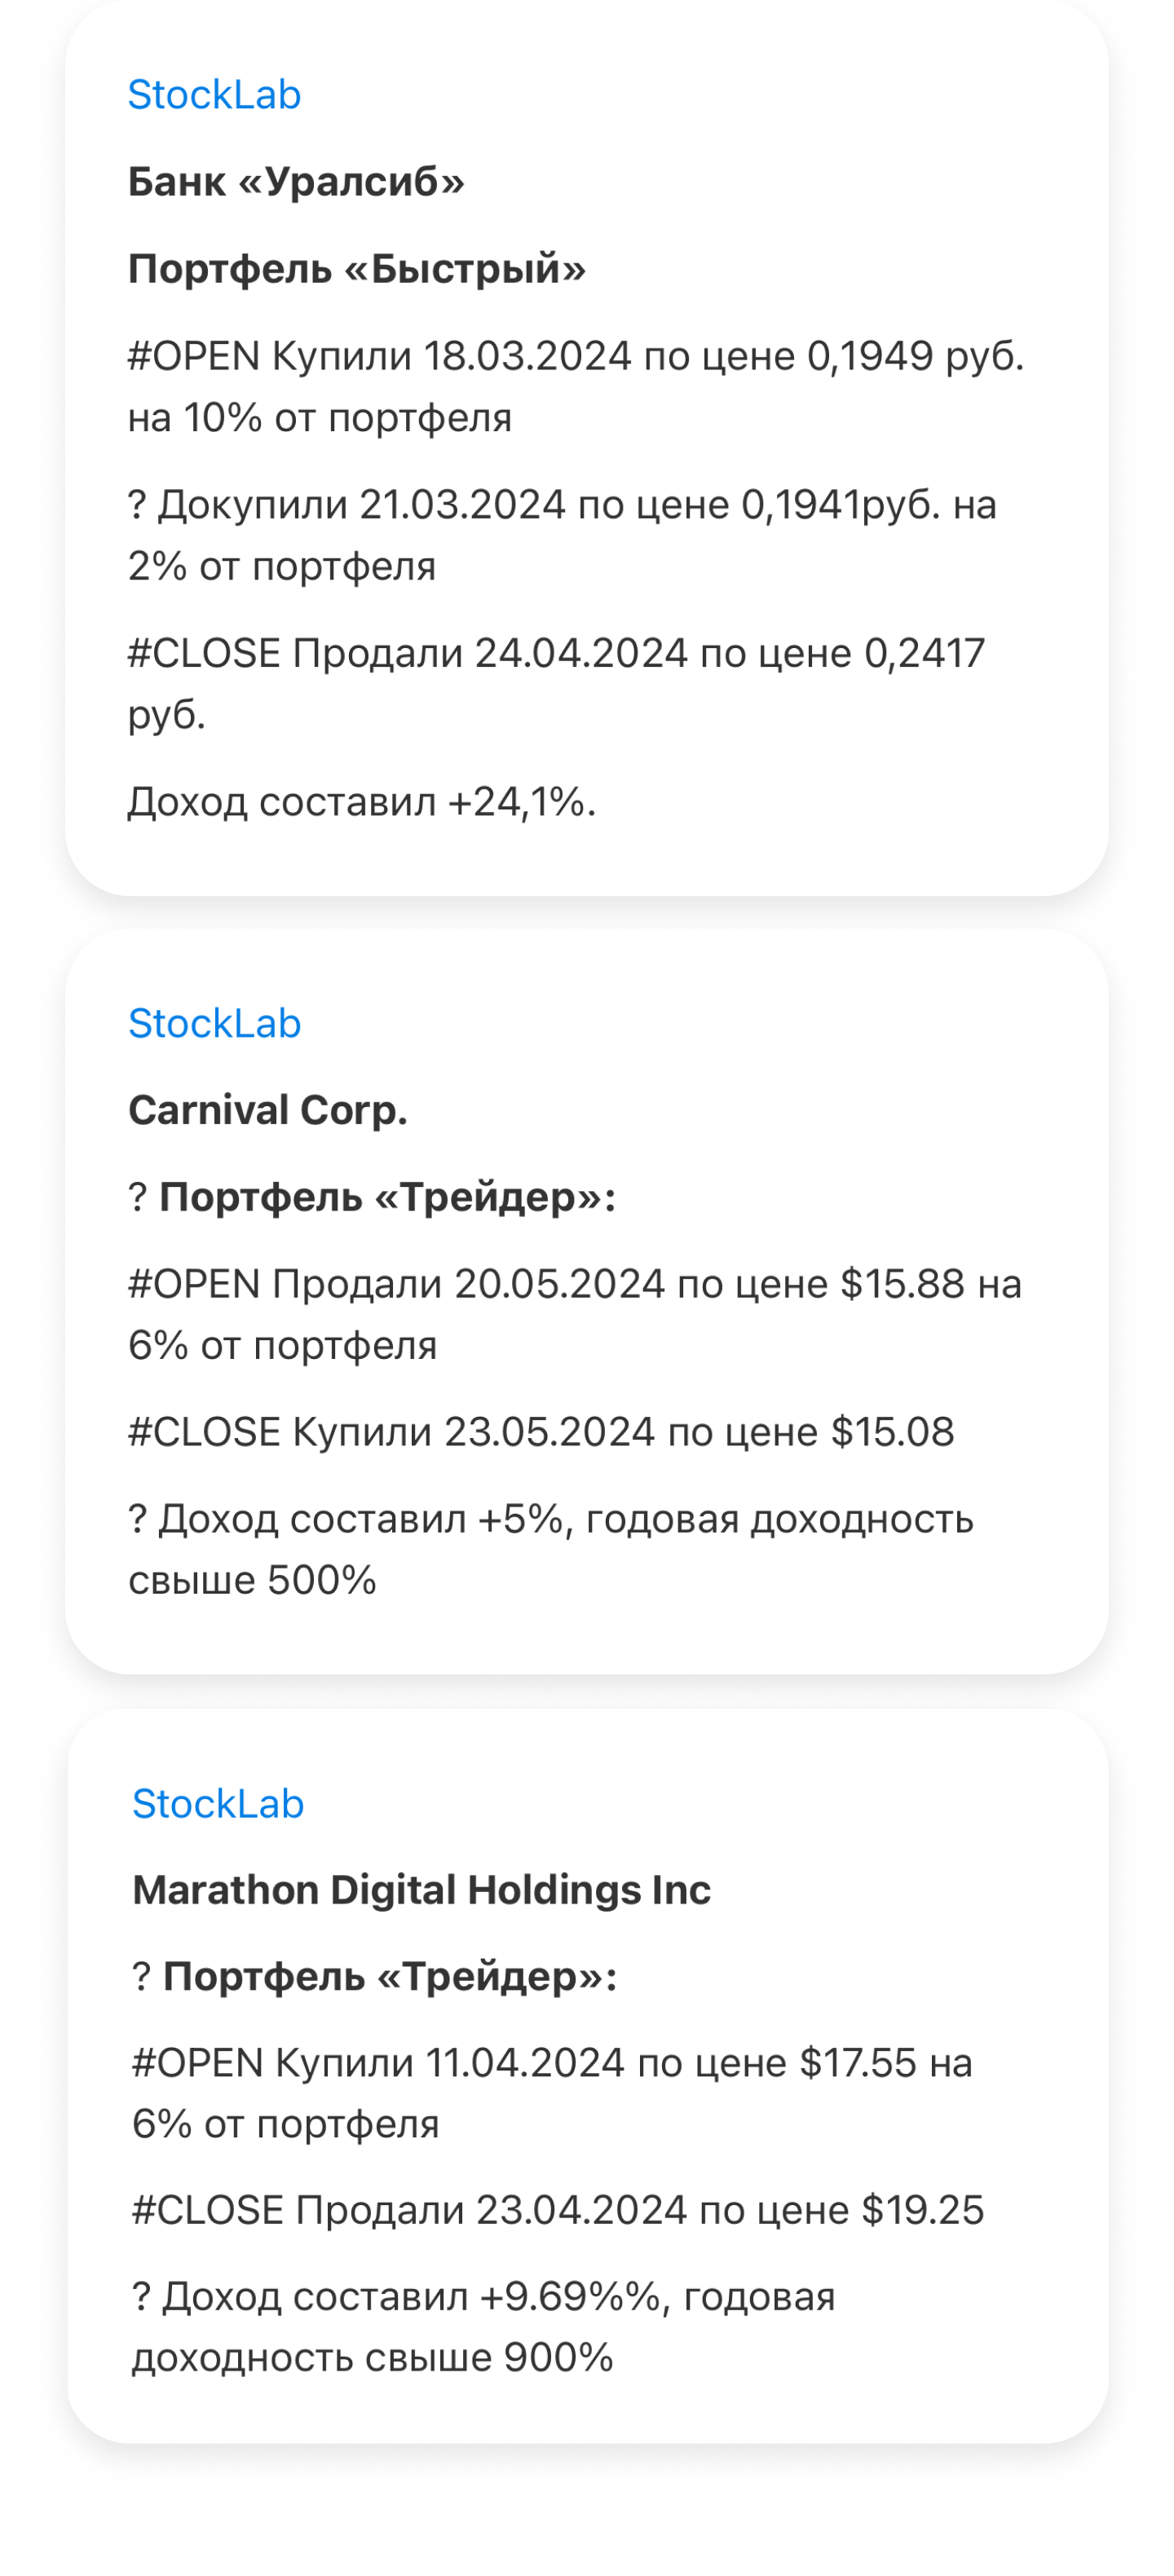1174x2576 pixels.
Task: Click Портфель «Быстрый» heading
Action: (357, 269)
